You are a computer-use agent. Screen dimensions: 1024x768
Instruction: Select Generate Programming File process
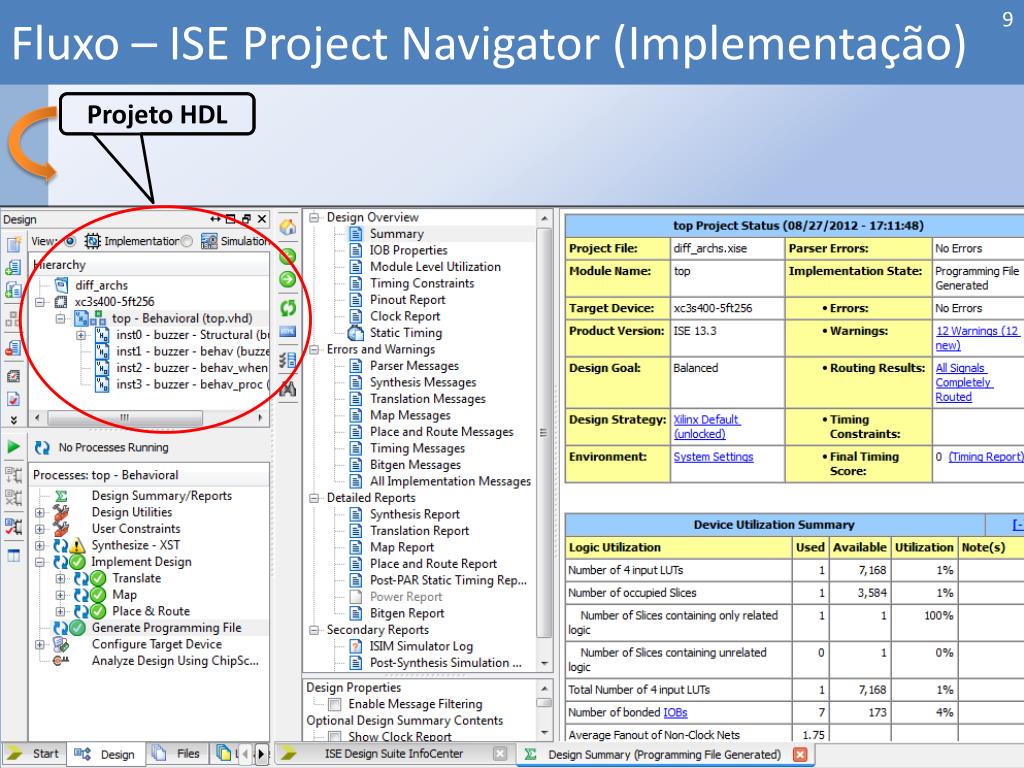(167, 628)
